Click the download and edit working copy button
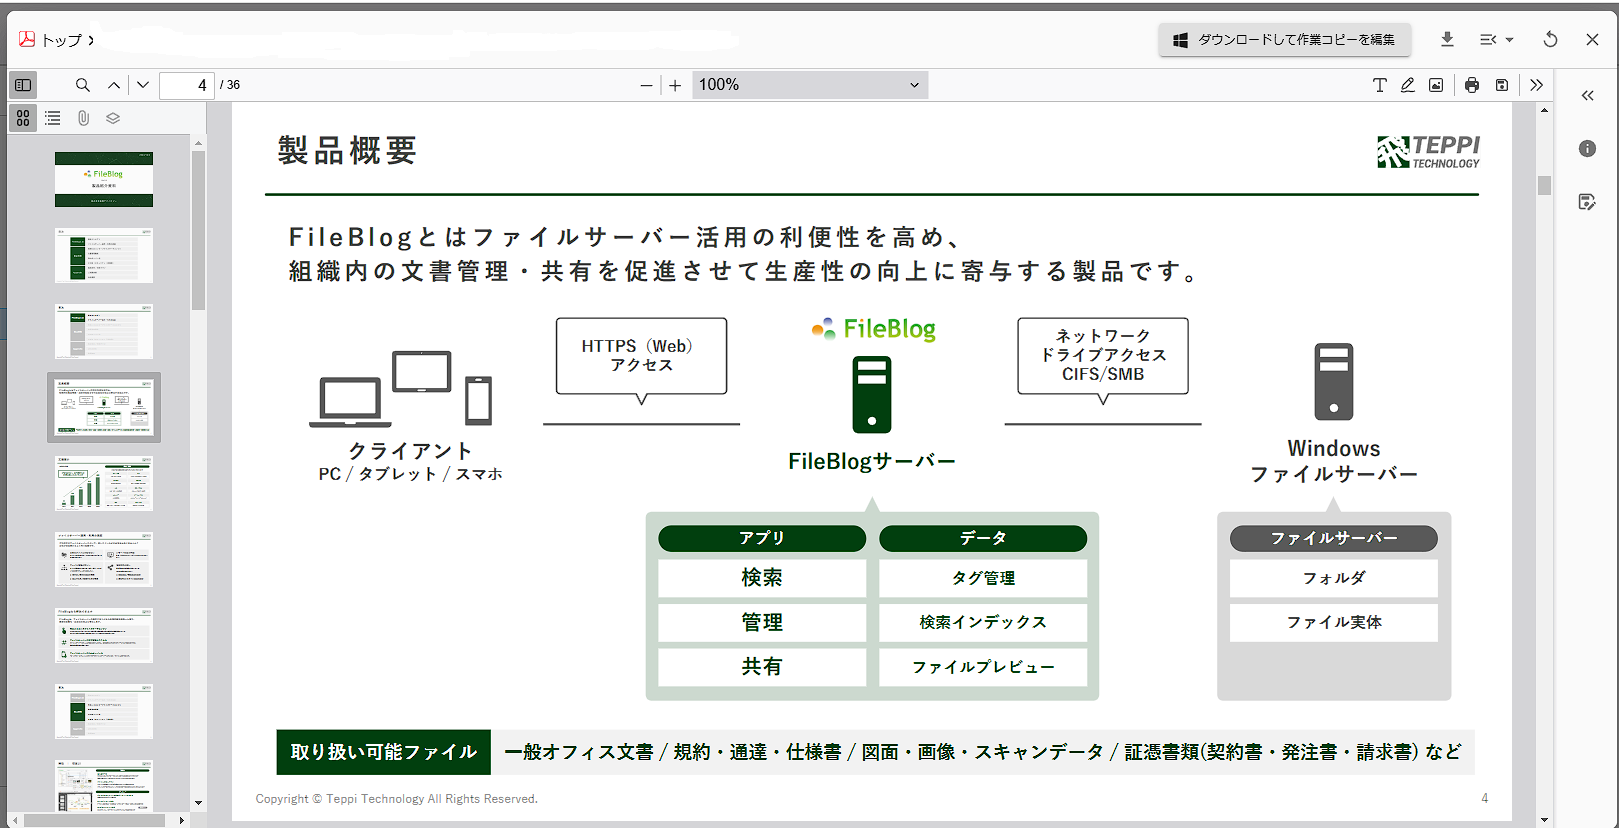Image resolution: width=1619 pixels, height=828 pixels. 1284,39
